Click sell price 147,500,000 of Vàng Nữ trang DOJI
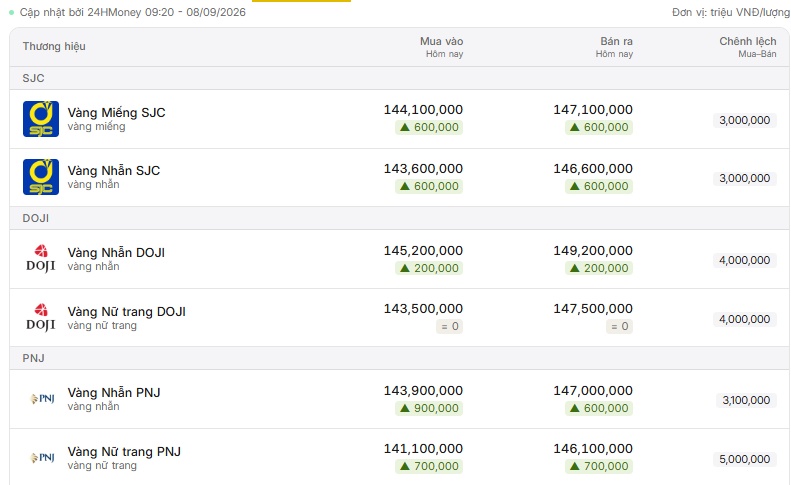The height and width of the screenshot is (485, 791). point(593,308)
